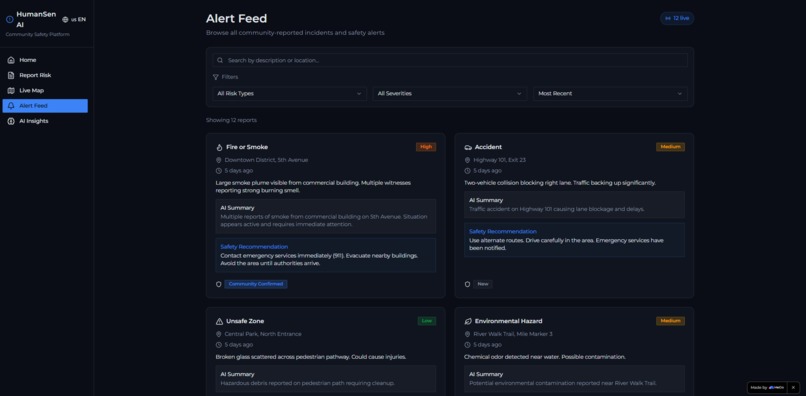The width and height of the screenshot is (806, 396).
Task: Click the Unsafe Zone card title
Action: click(245, 321)
